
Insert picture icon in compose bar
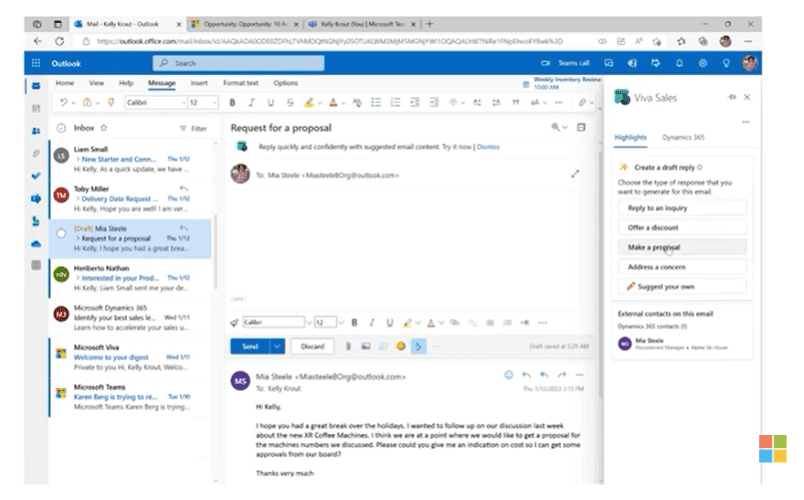pyautogui.click(x=366, y=346)
